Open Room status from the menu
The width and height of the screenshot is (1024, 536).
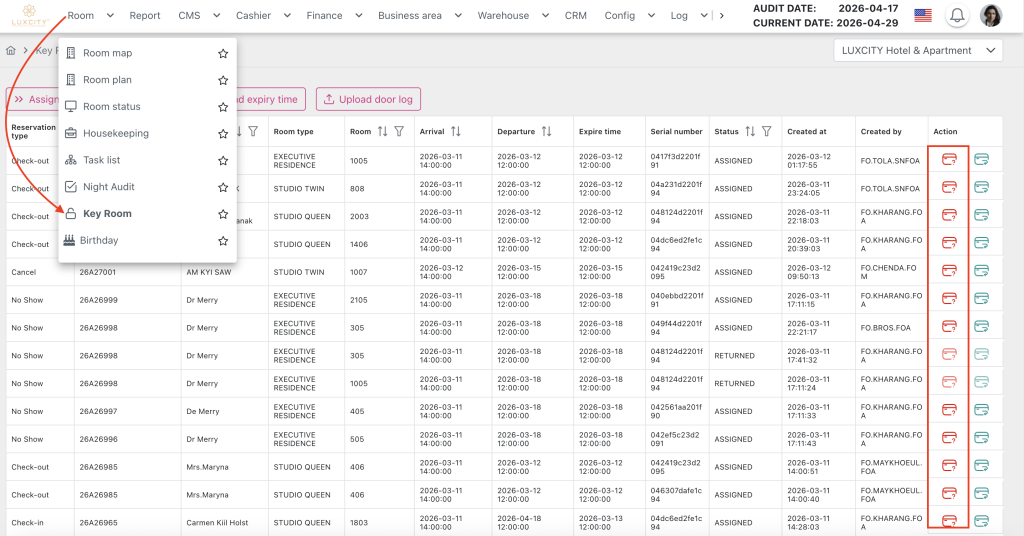[111, 107]
